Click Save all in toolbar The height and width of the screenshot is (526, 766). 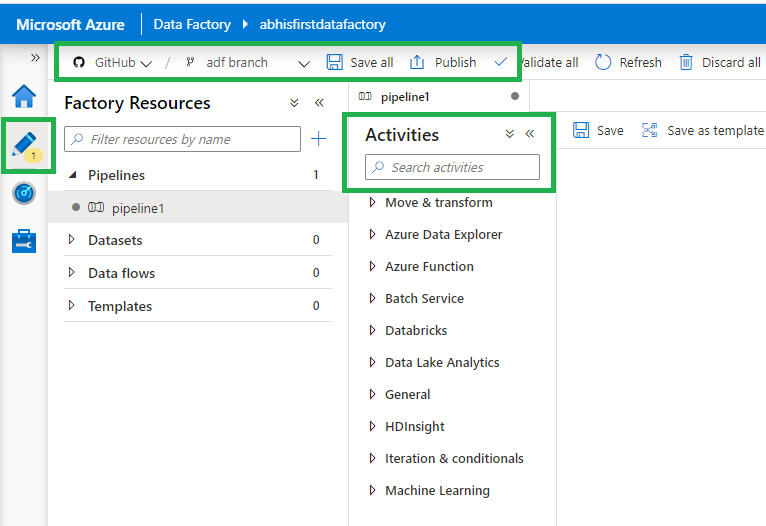coord(360,62)
